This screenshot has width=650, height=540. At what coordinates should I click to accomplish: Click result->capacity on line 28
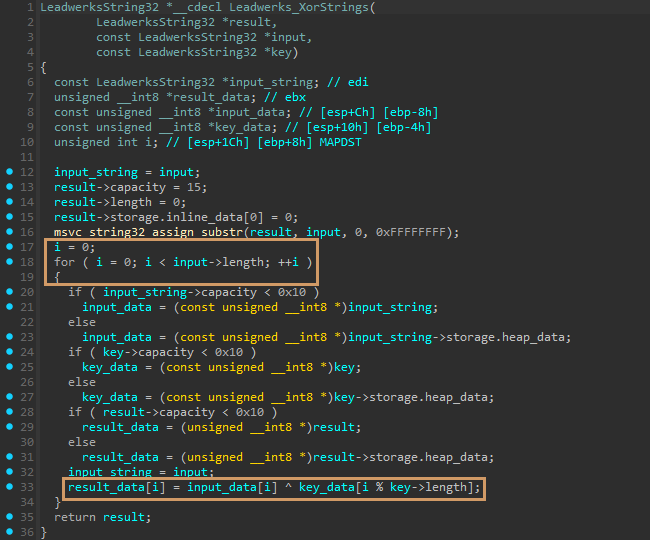[x=159, y=412]
